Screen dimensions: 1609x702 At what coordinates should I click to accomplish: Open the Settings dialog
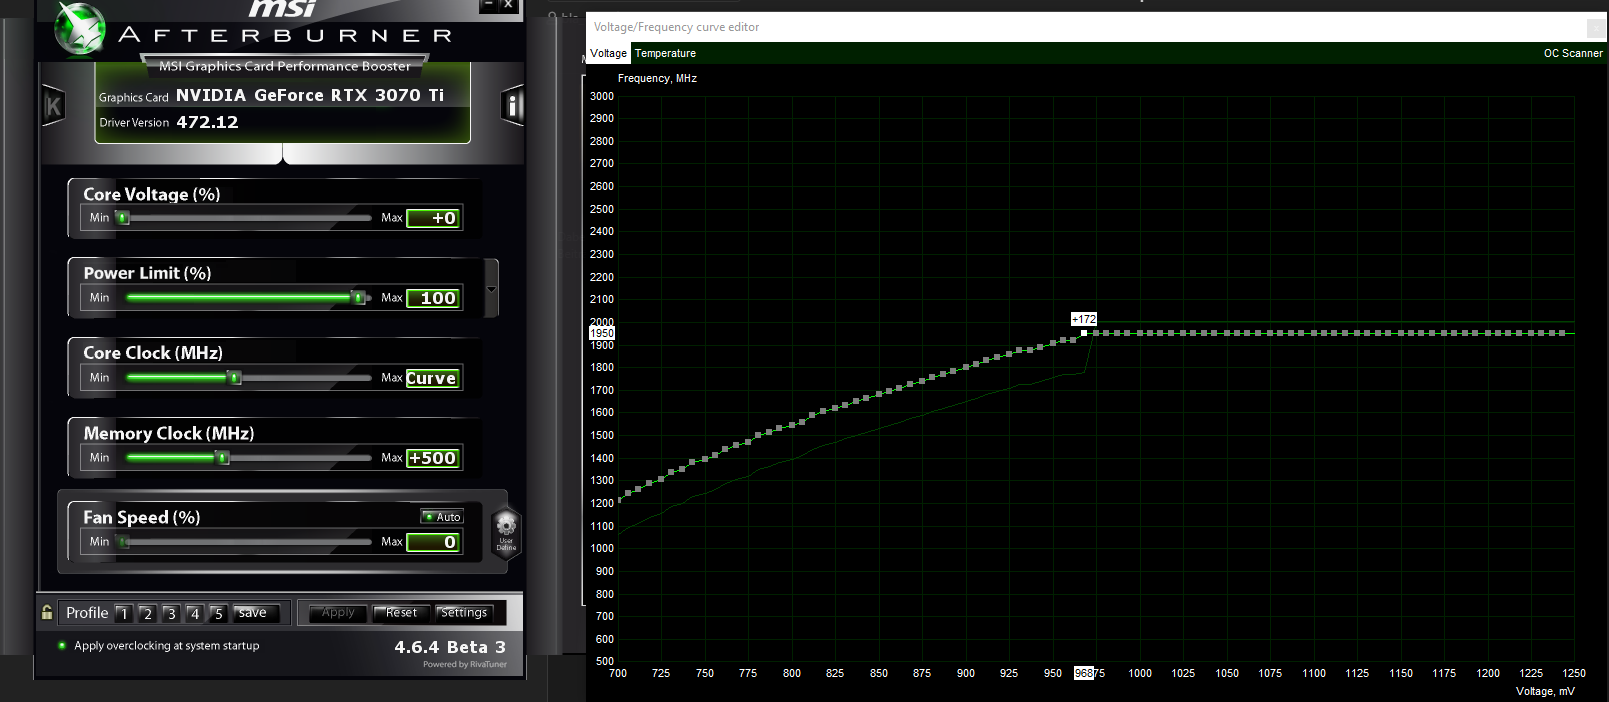pyautogui.click(x=464, y=613)
